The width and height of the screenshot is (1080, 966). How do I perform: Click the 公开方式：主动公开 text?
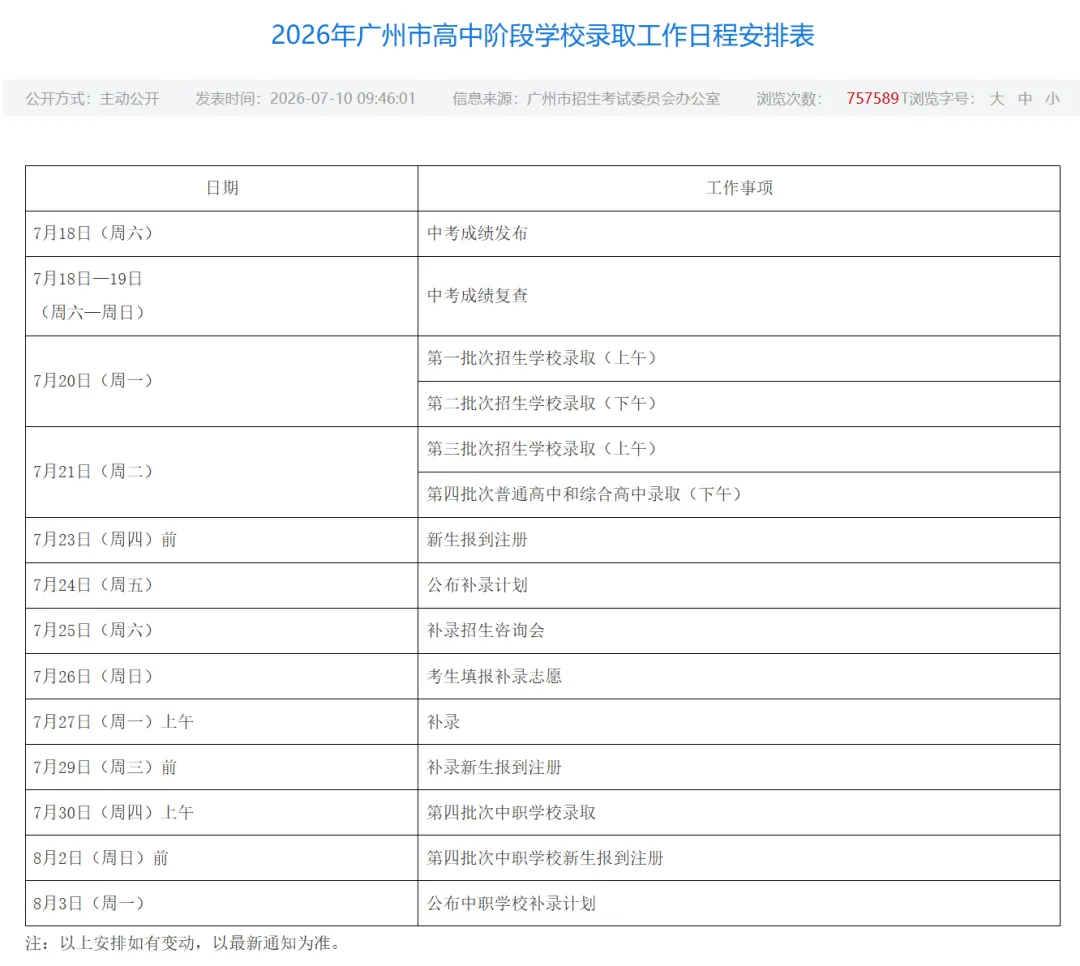tap(92, 99)
